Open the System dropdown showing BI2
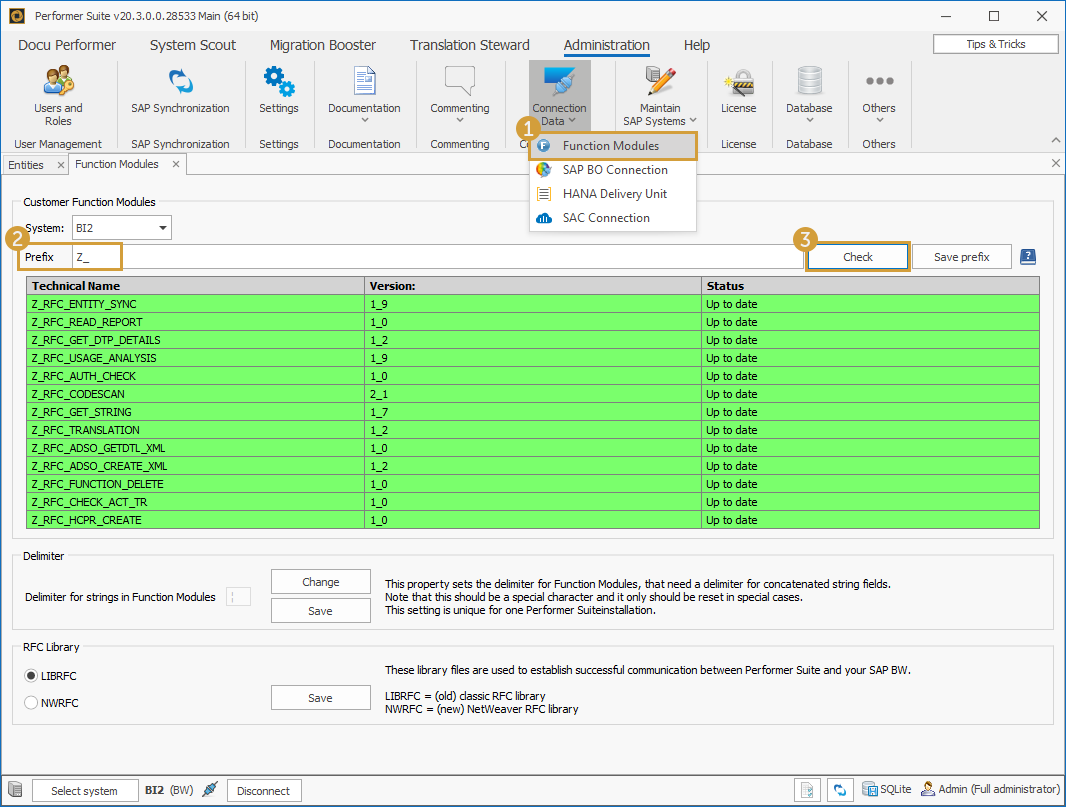 (x=121, y=227)
